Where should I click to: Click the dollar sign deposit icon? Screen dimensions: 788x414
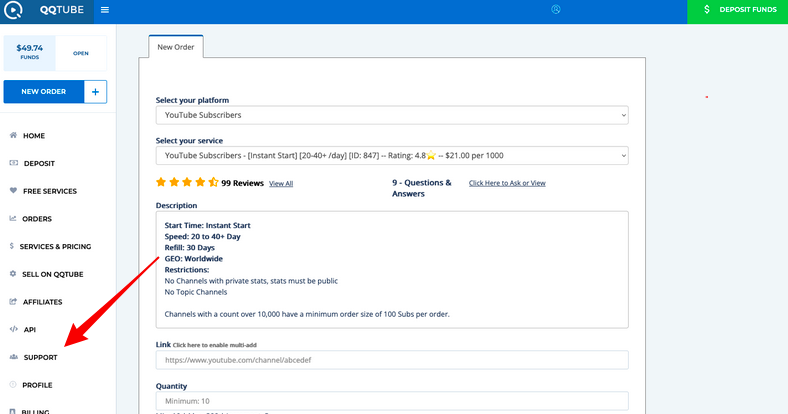707,10
